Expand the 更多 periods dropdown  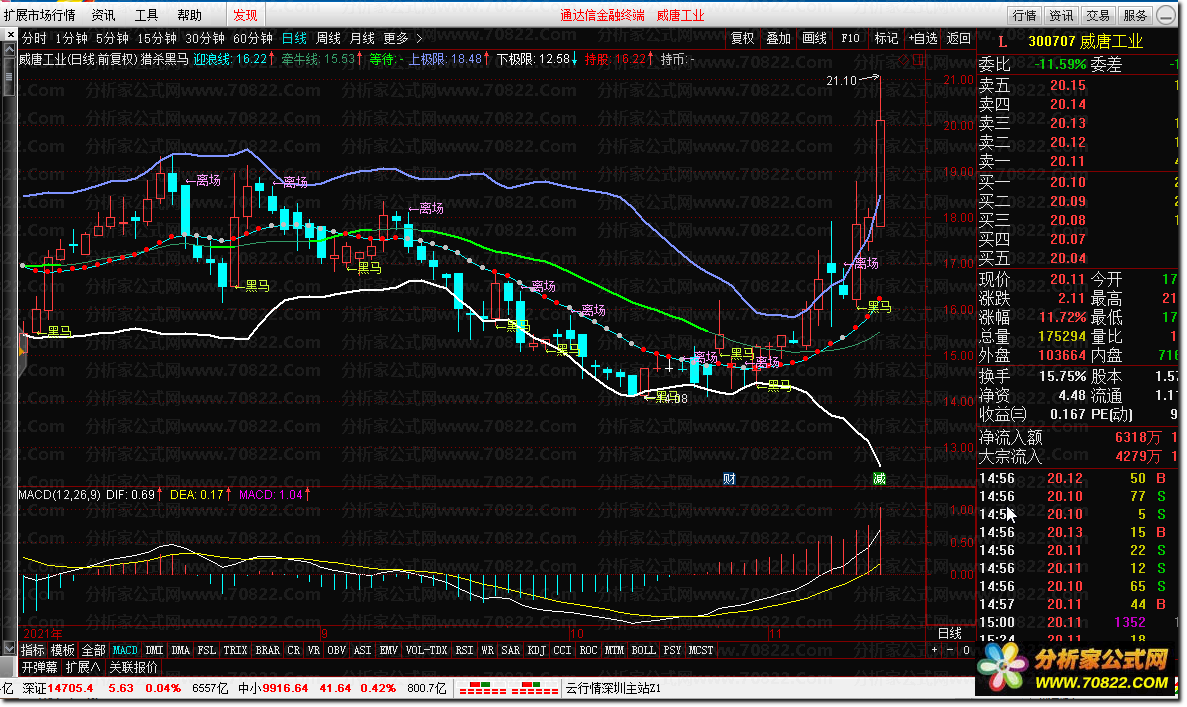402,38
